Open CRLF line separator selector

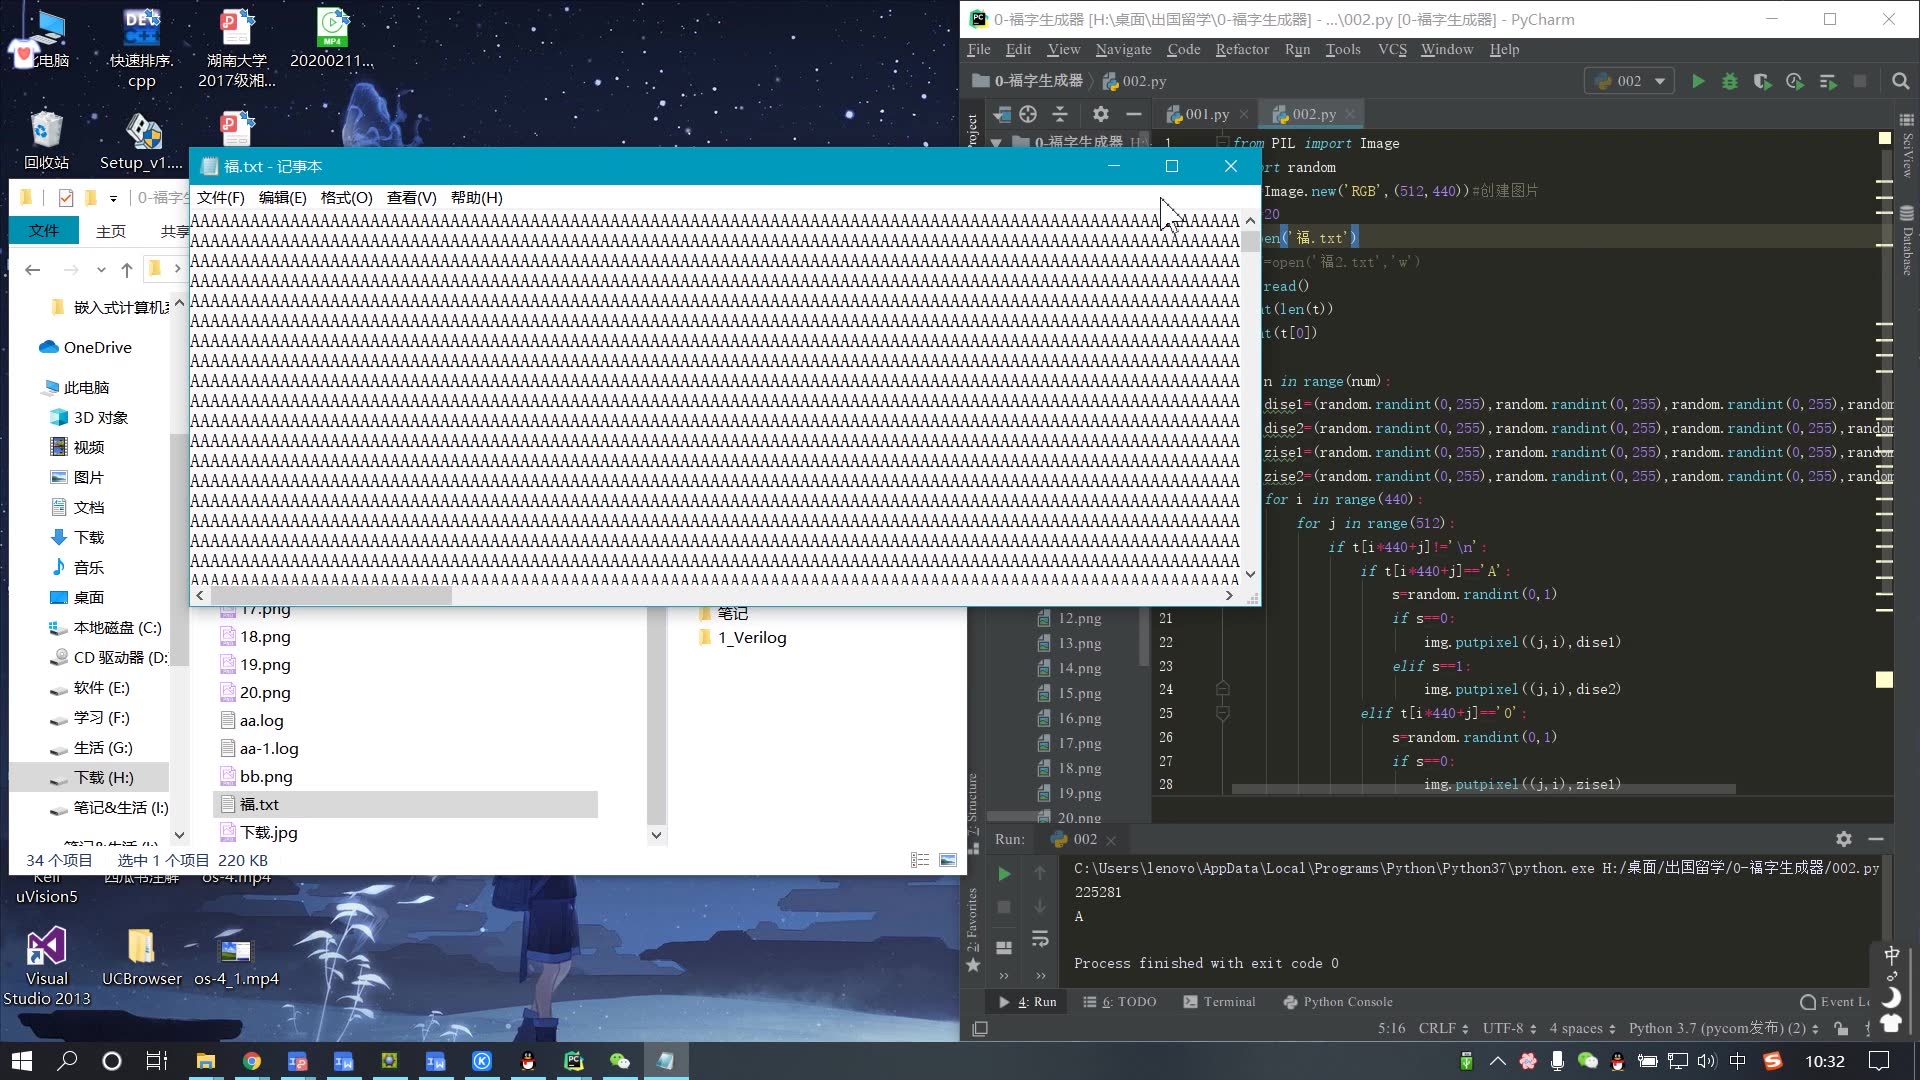click(x=1443, y=1028)
